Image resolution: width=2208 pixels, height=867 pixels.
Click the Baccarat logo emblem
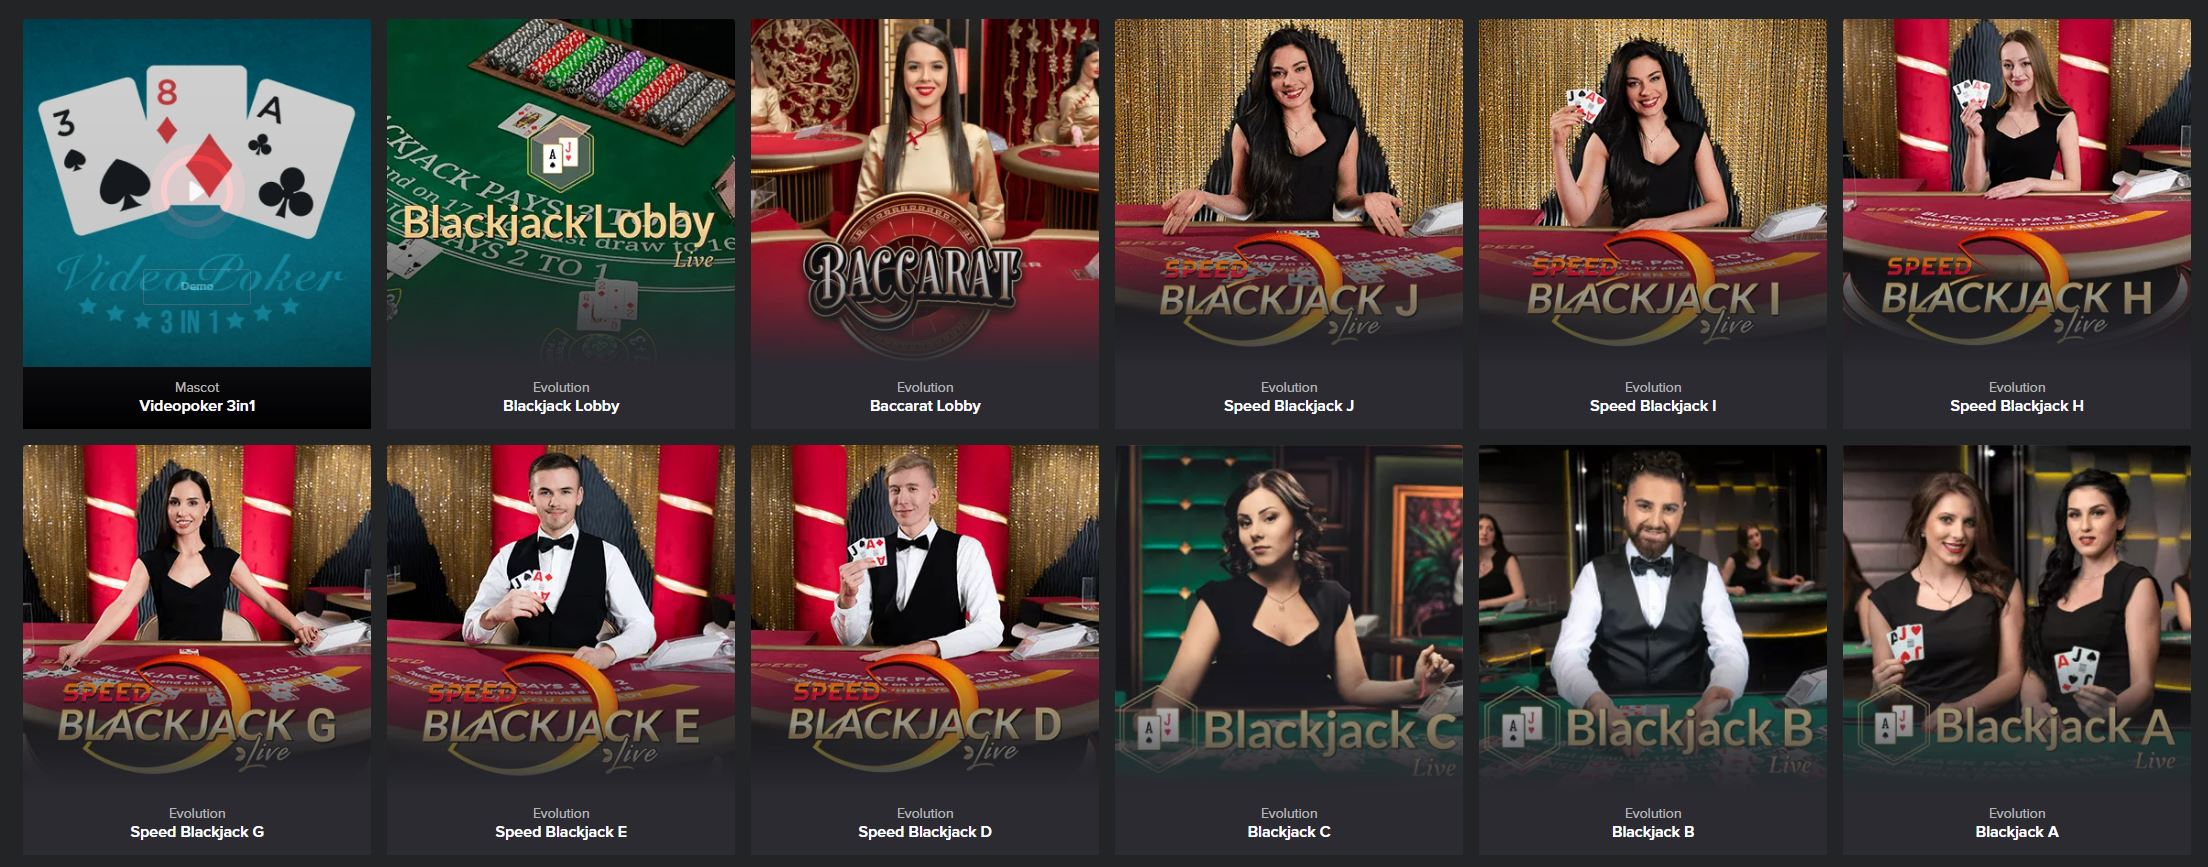click(913, 274)
